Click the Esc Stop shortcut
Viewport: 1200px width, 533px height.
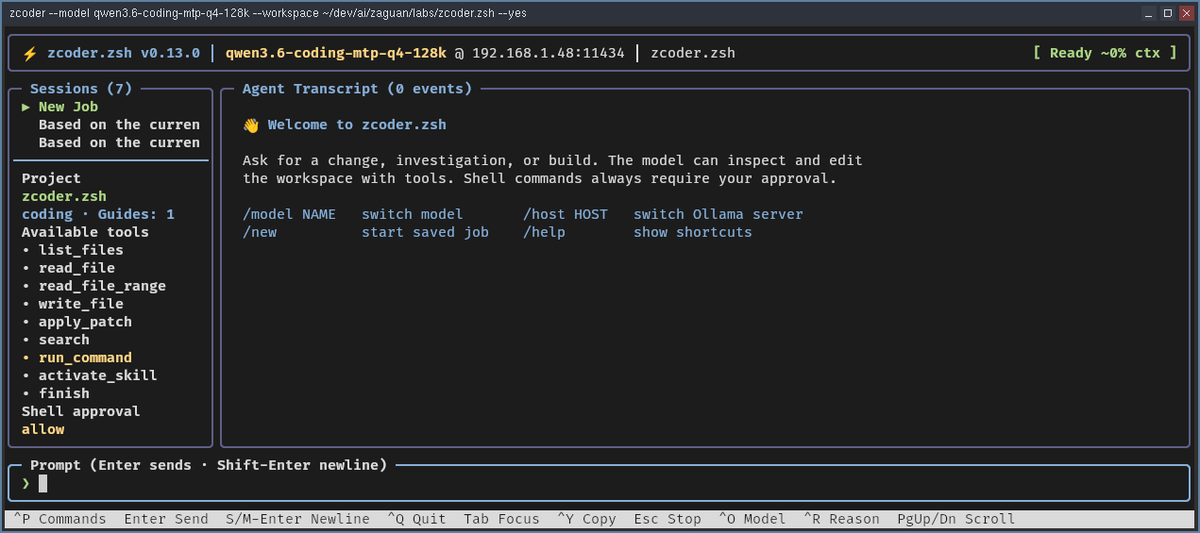pos(667,519)
